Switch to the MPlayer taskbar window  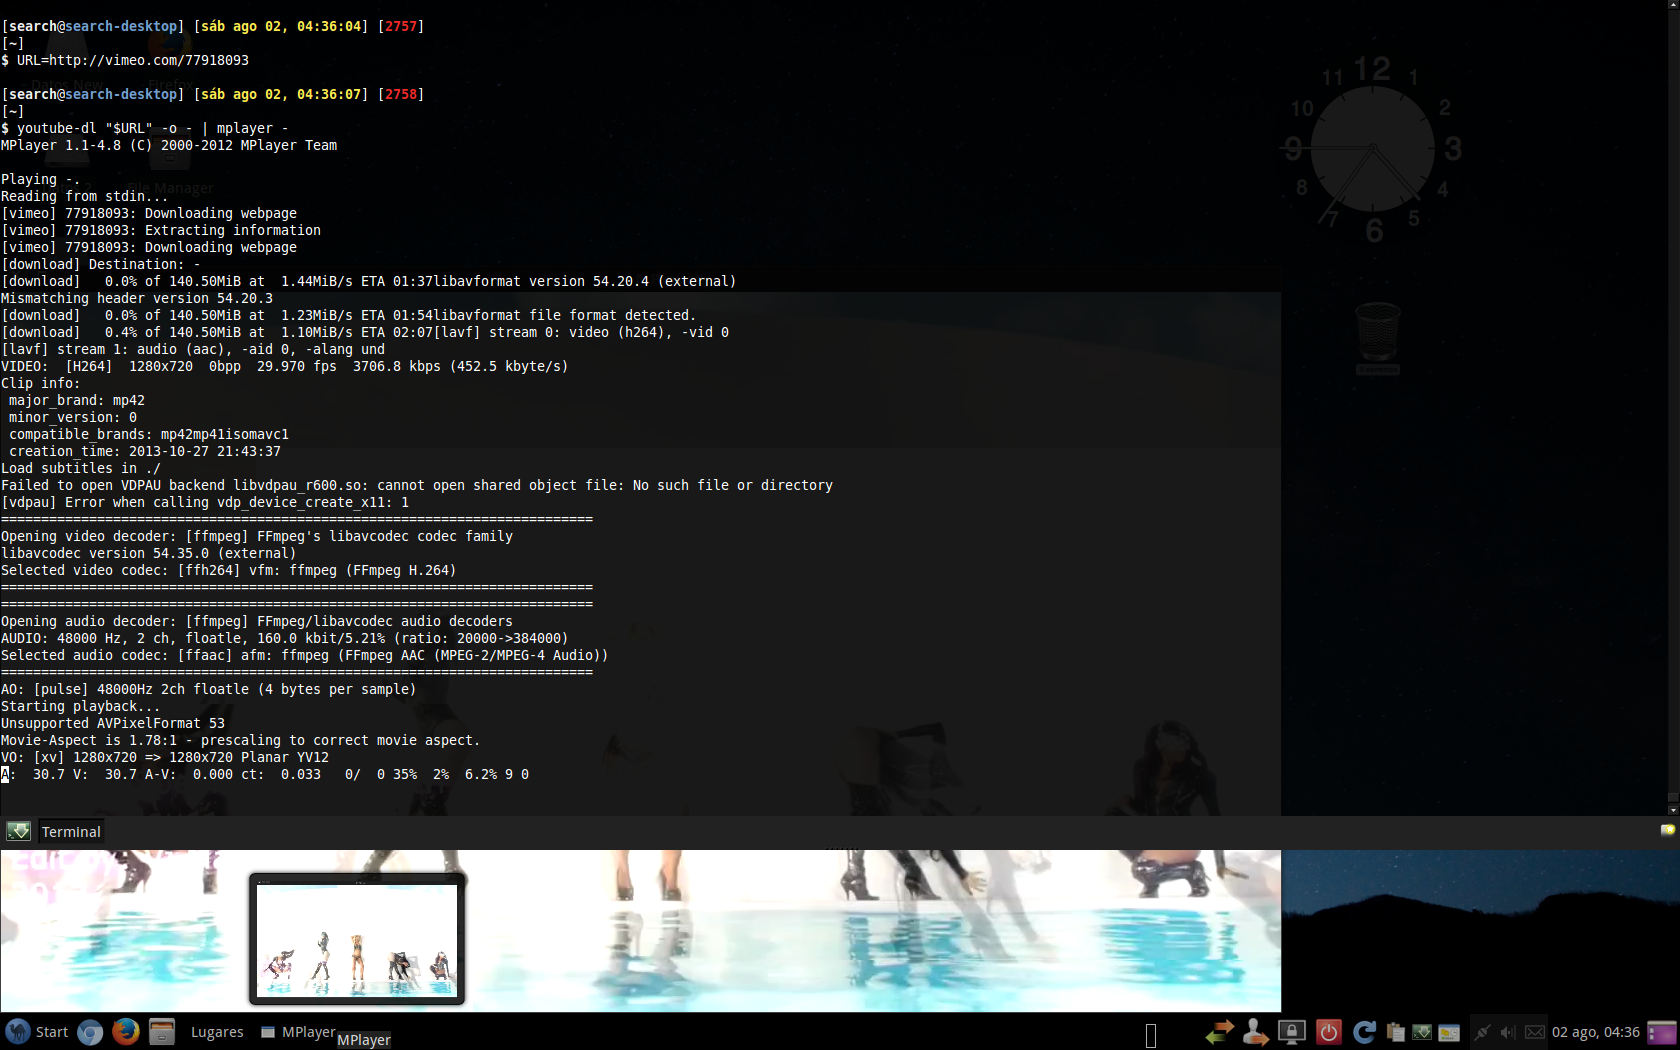click(298, 1032)
